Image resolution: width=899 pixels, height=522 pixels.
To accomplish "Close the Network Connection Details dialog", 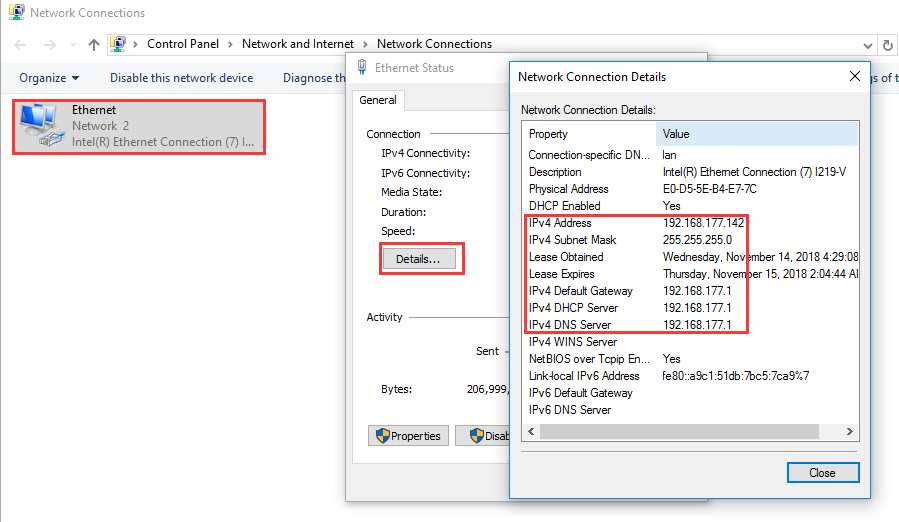I will [854, 76].
